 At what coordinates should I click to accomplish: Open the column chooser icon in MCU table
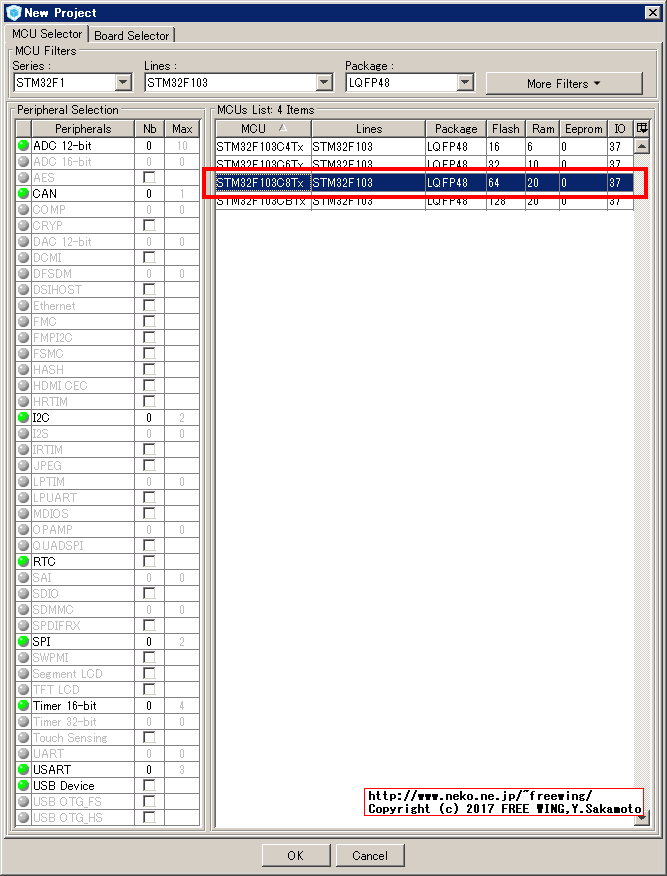pos(642,128)
